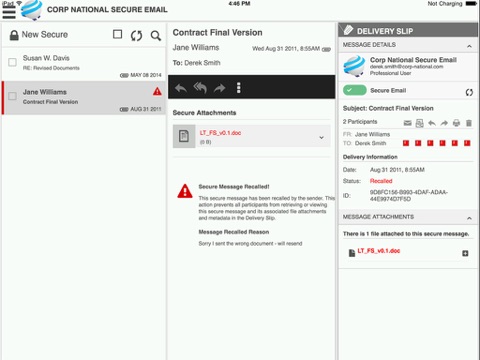Check the box next to Susan W. Davis
The image size is (480, 360).
(x=12, y=62)
